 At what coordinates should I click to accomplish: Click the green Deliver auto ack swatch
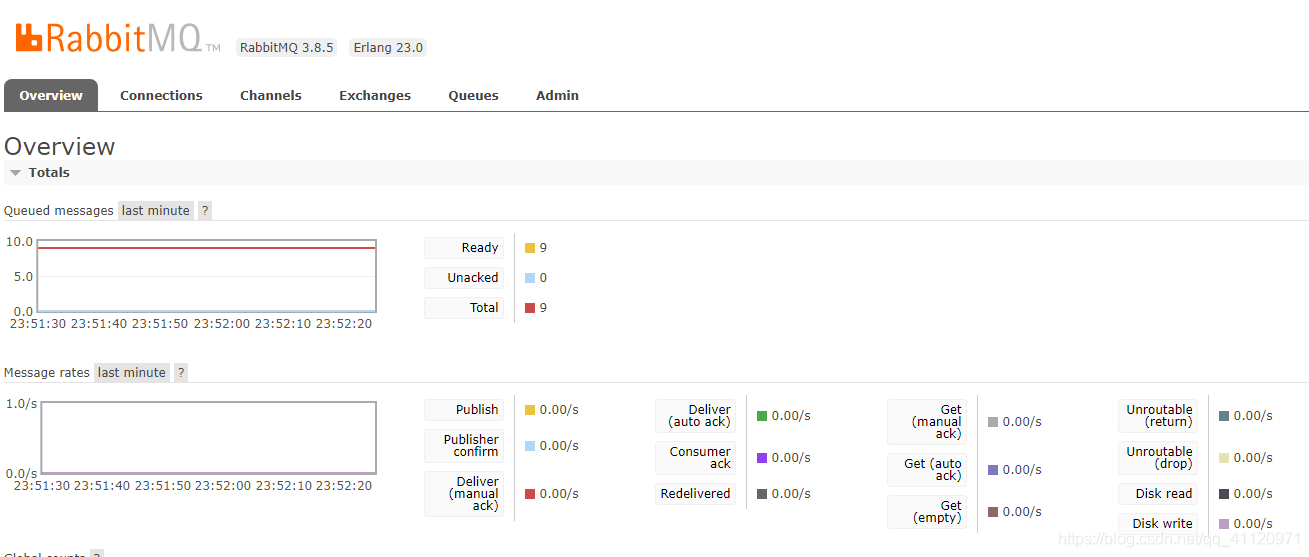(762, 416)
